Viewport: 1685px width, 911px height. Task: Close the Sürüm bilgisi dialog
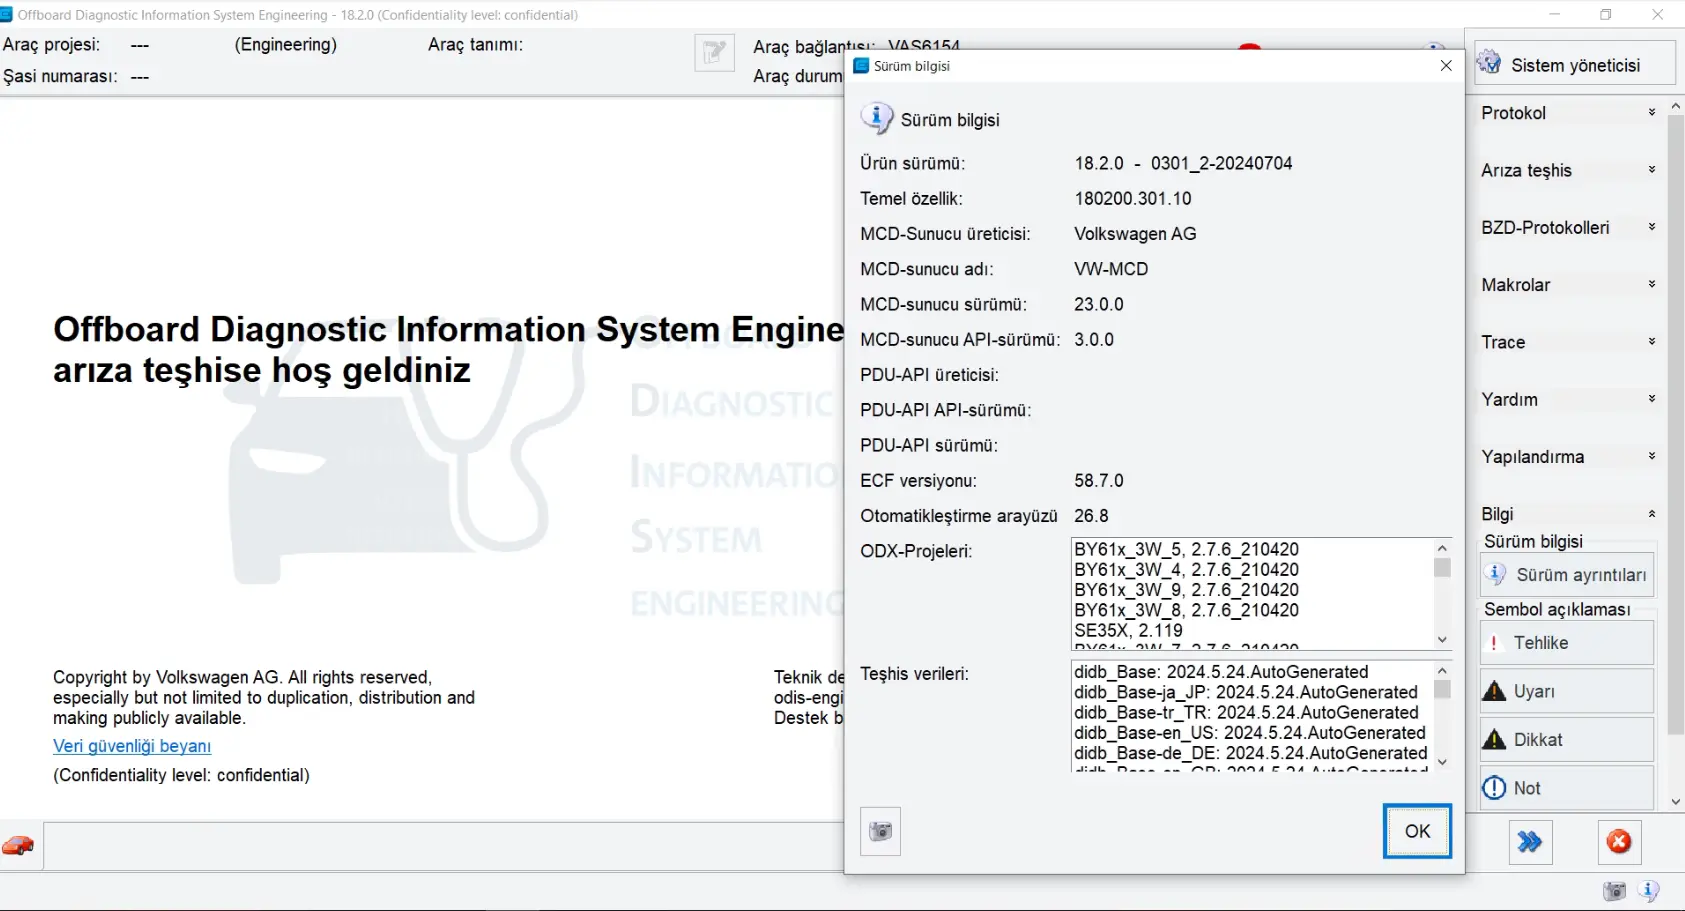(1446, 66)
